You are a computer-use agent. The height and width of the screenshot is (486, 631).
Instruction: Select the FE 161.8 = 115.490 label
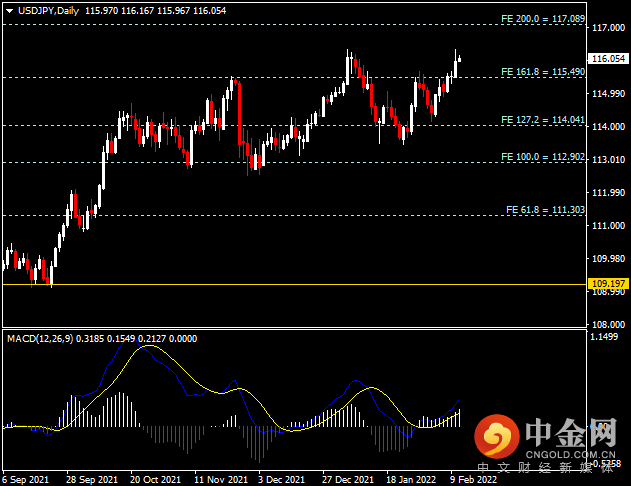pos(541,72)
